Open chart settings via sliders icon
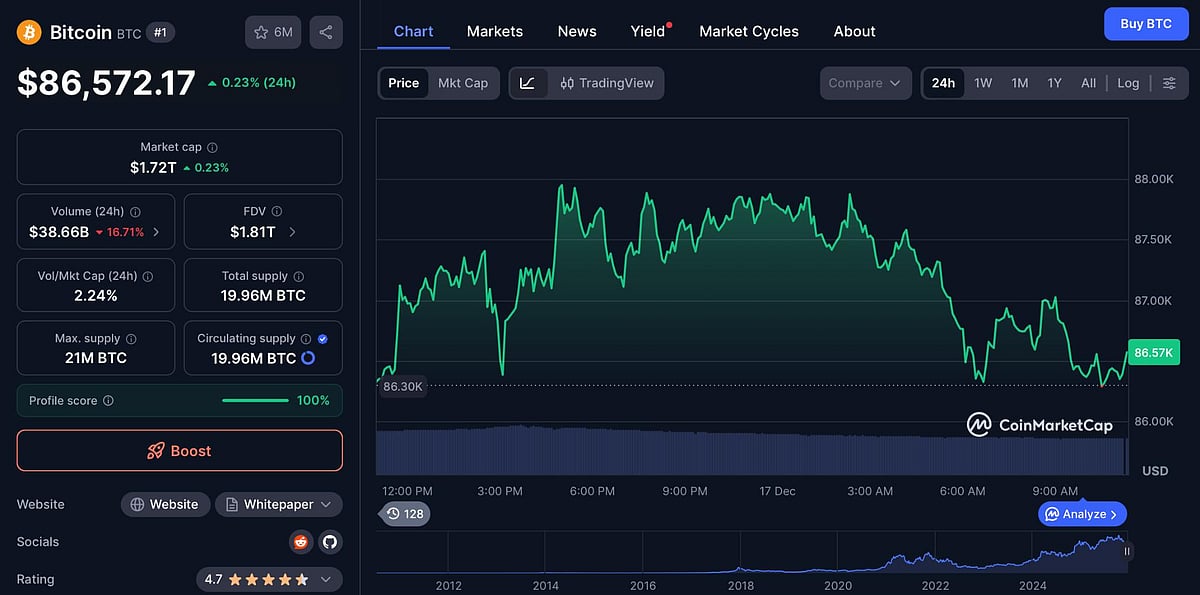Image resolution: width=1200 pixels, height=595 pixels. click(1170, 83)
